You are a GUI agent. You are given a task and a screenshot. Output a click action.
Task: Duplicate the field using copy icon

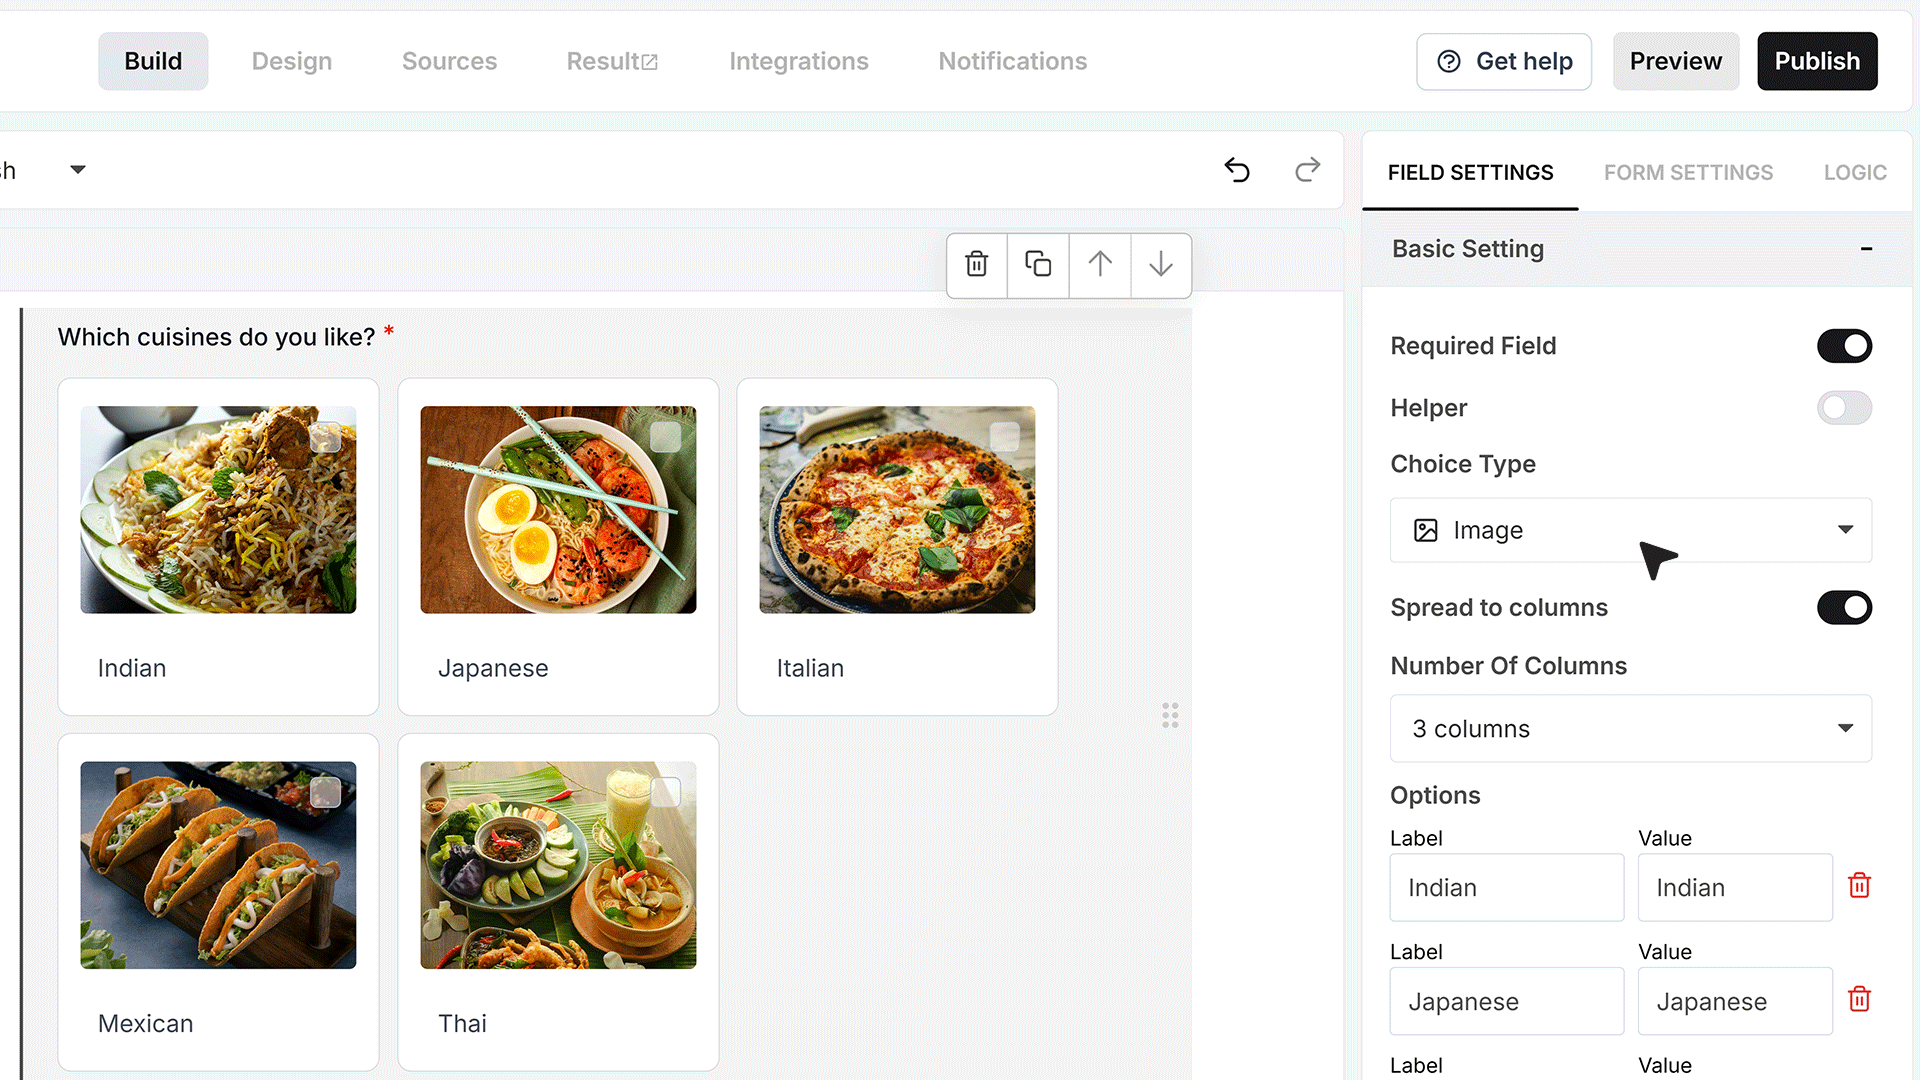(1038, 265)
